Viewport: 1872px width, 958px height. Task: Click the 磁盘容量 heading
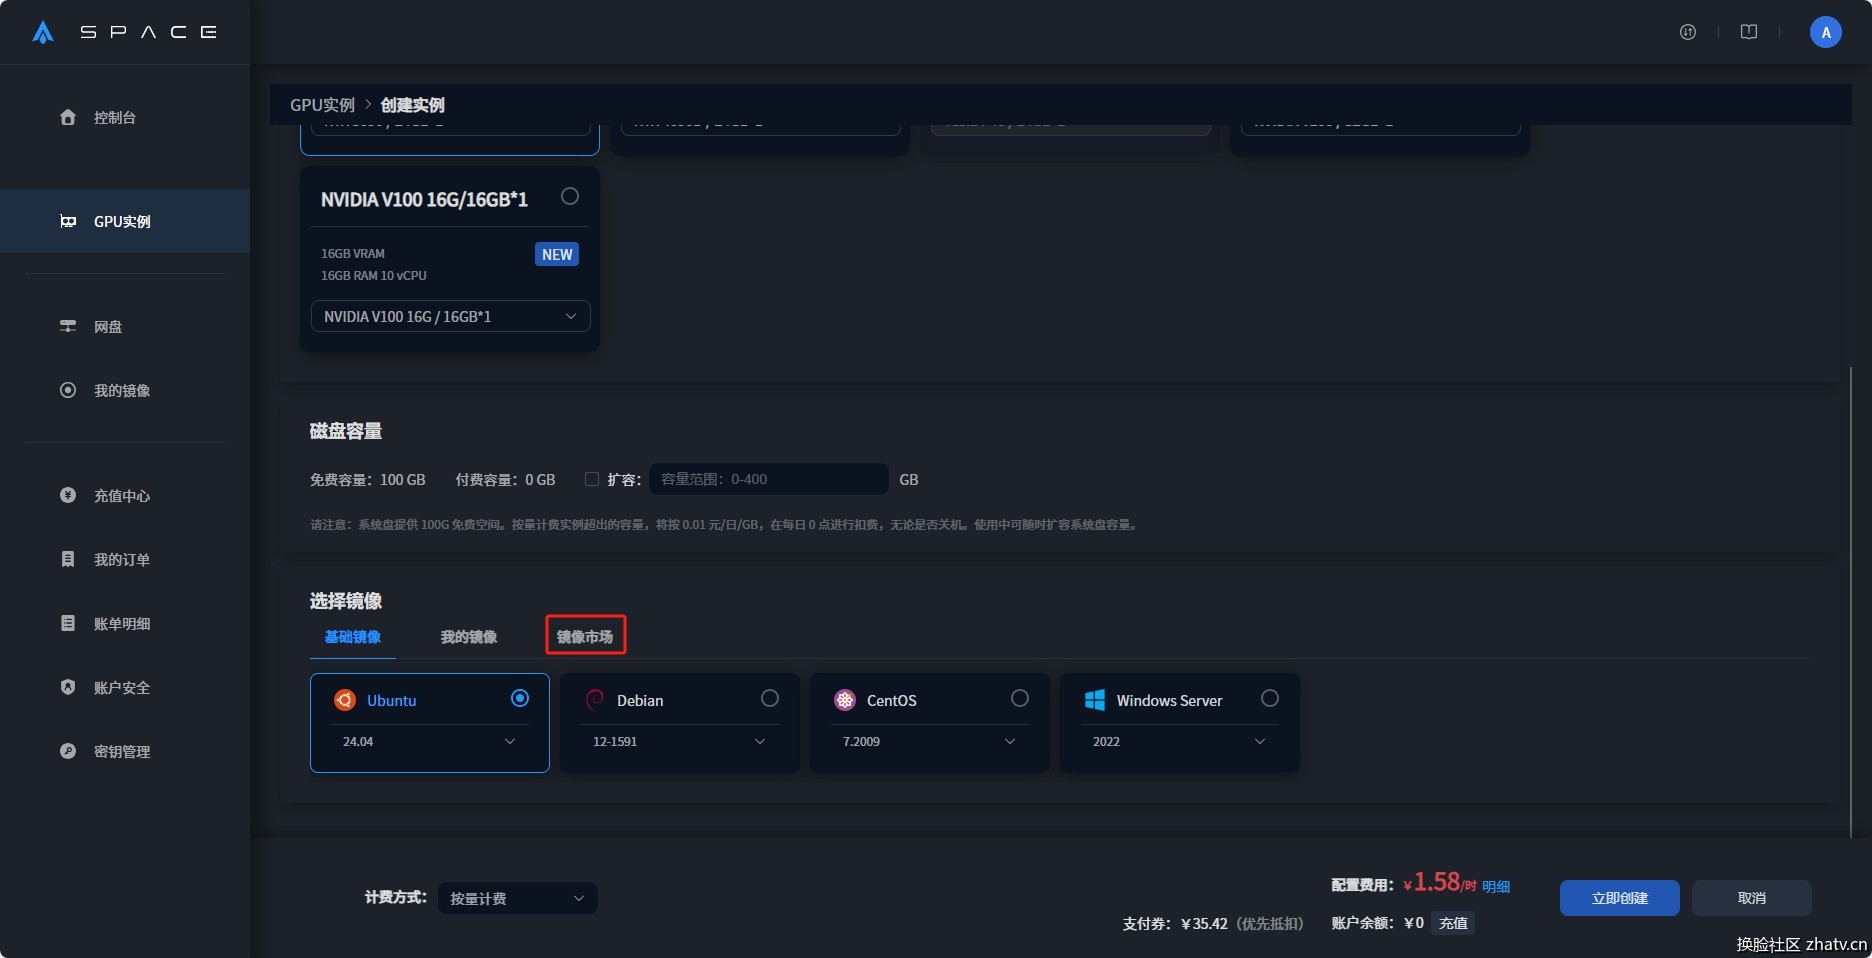click(346, 431)
